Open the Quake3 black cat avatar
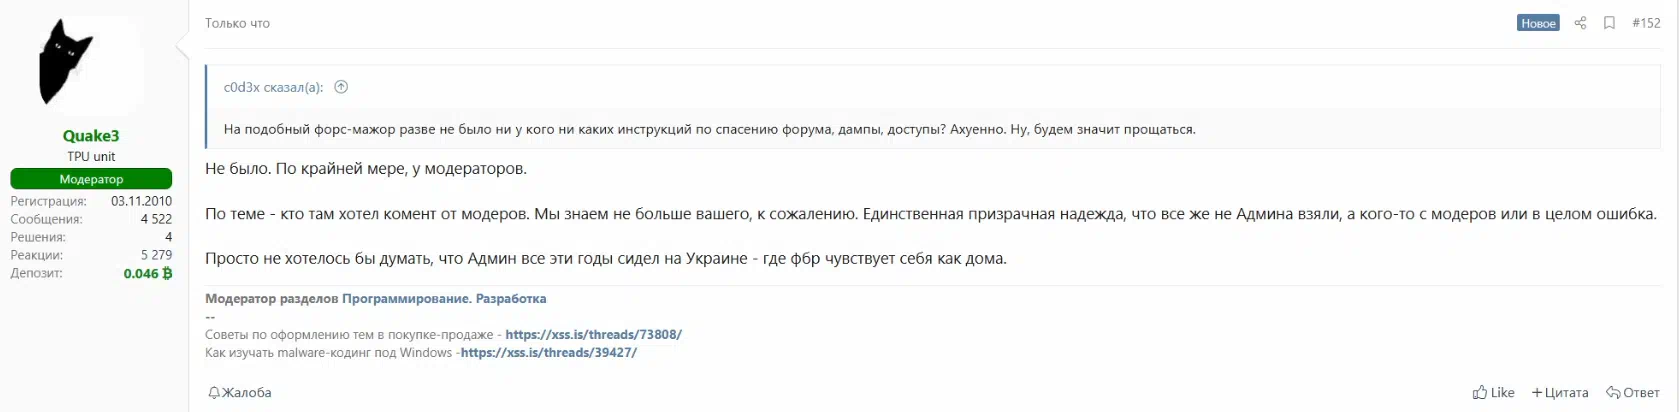 tap(91, 63)
